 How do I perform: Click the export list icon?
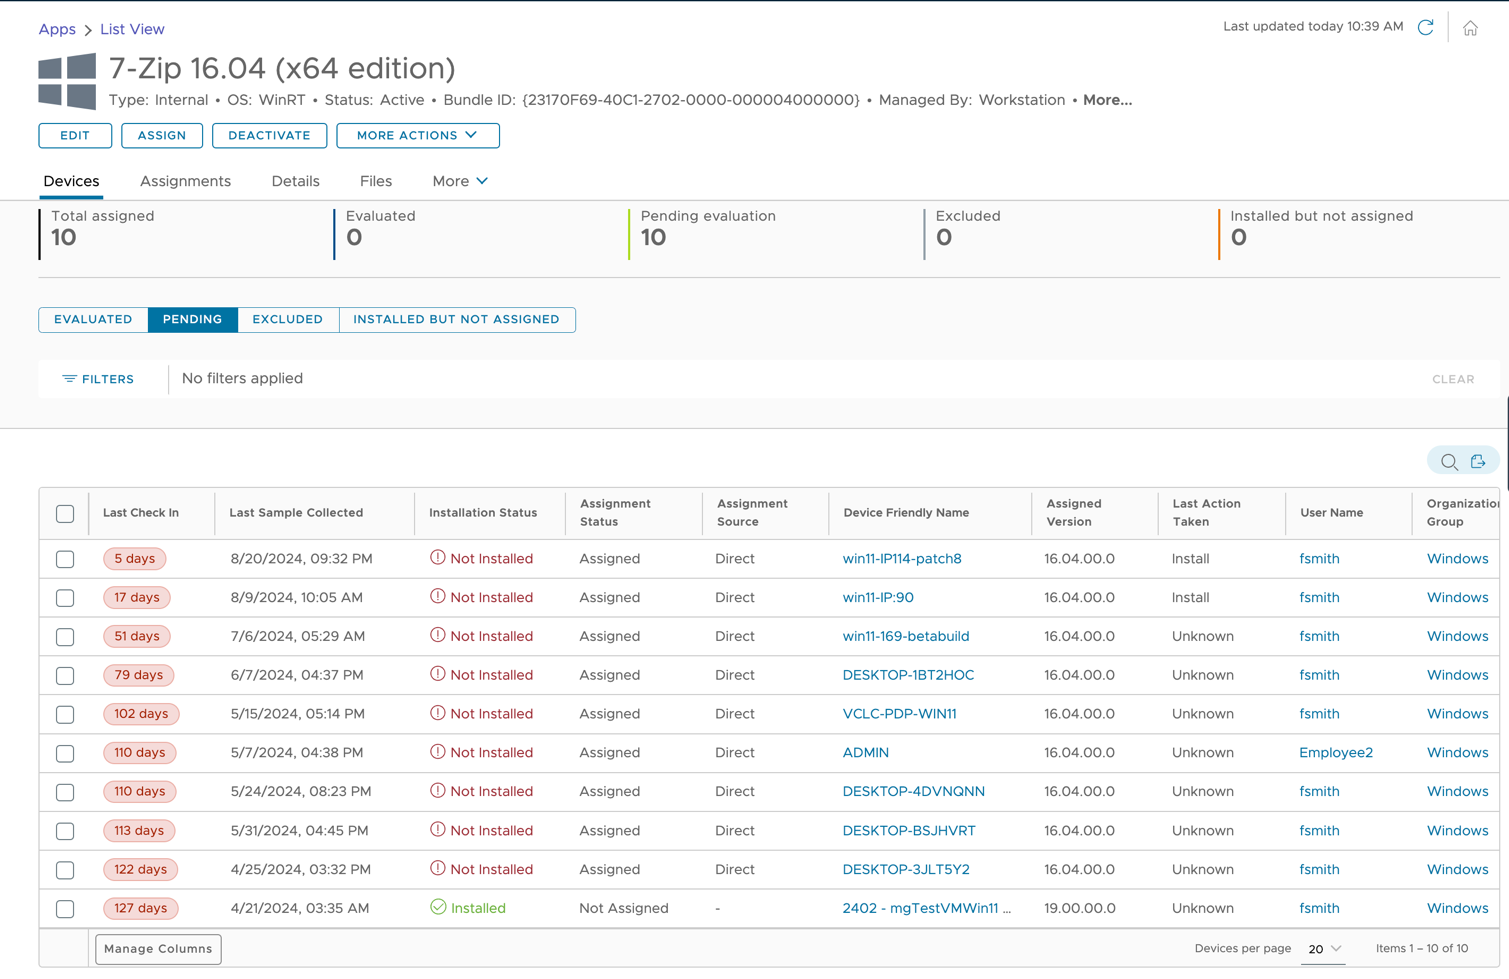click(x=1478, y=461)
